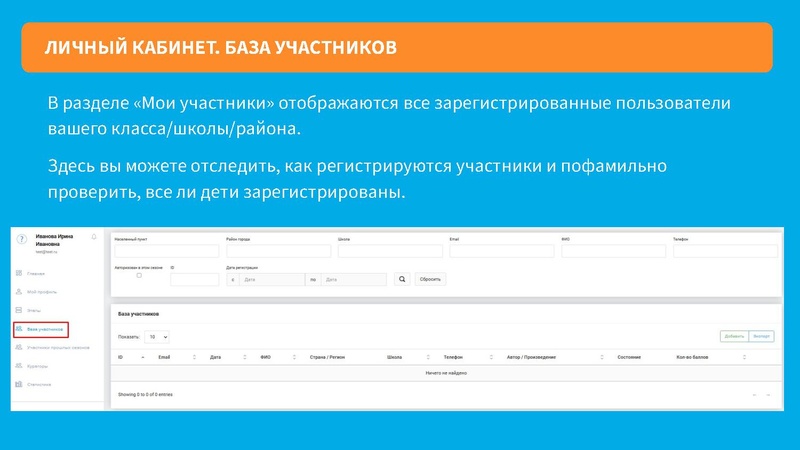The height and width of the screenshot is (450, 800).
Task: Open Кураторы in the sidebar
Action: [x=37, y=366]
